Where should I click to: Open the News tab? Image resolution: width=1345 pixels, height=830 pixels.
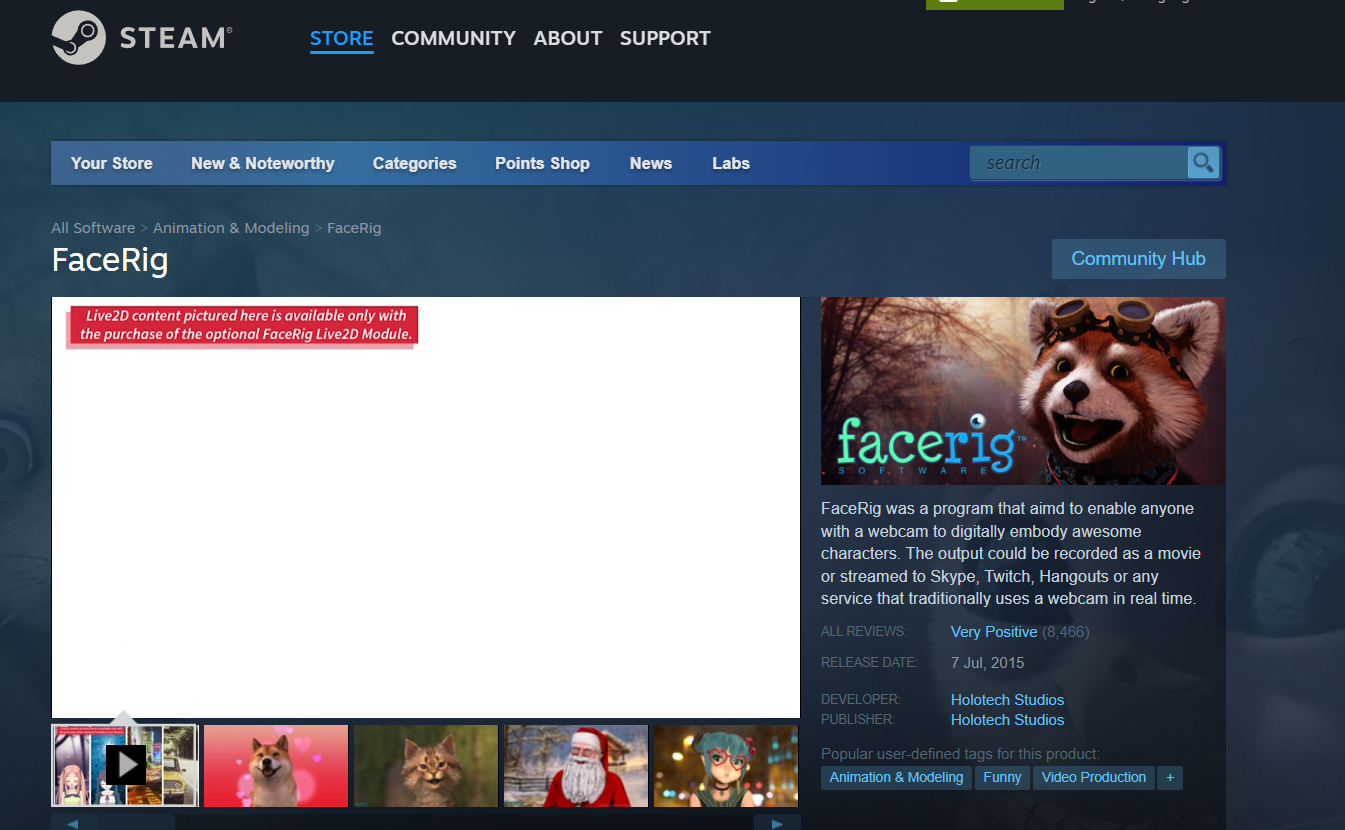click(x=651, y=163)
